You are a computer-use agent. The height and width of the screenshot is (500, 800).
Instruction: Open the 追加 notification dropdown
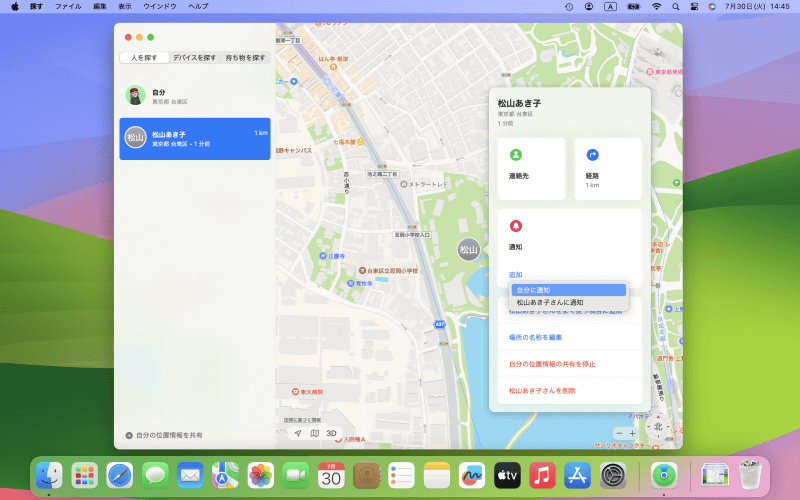tap(515, 274)
